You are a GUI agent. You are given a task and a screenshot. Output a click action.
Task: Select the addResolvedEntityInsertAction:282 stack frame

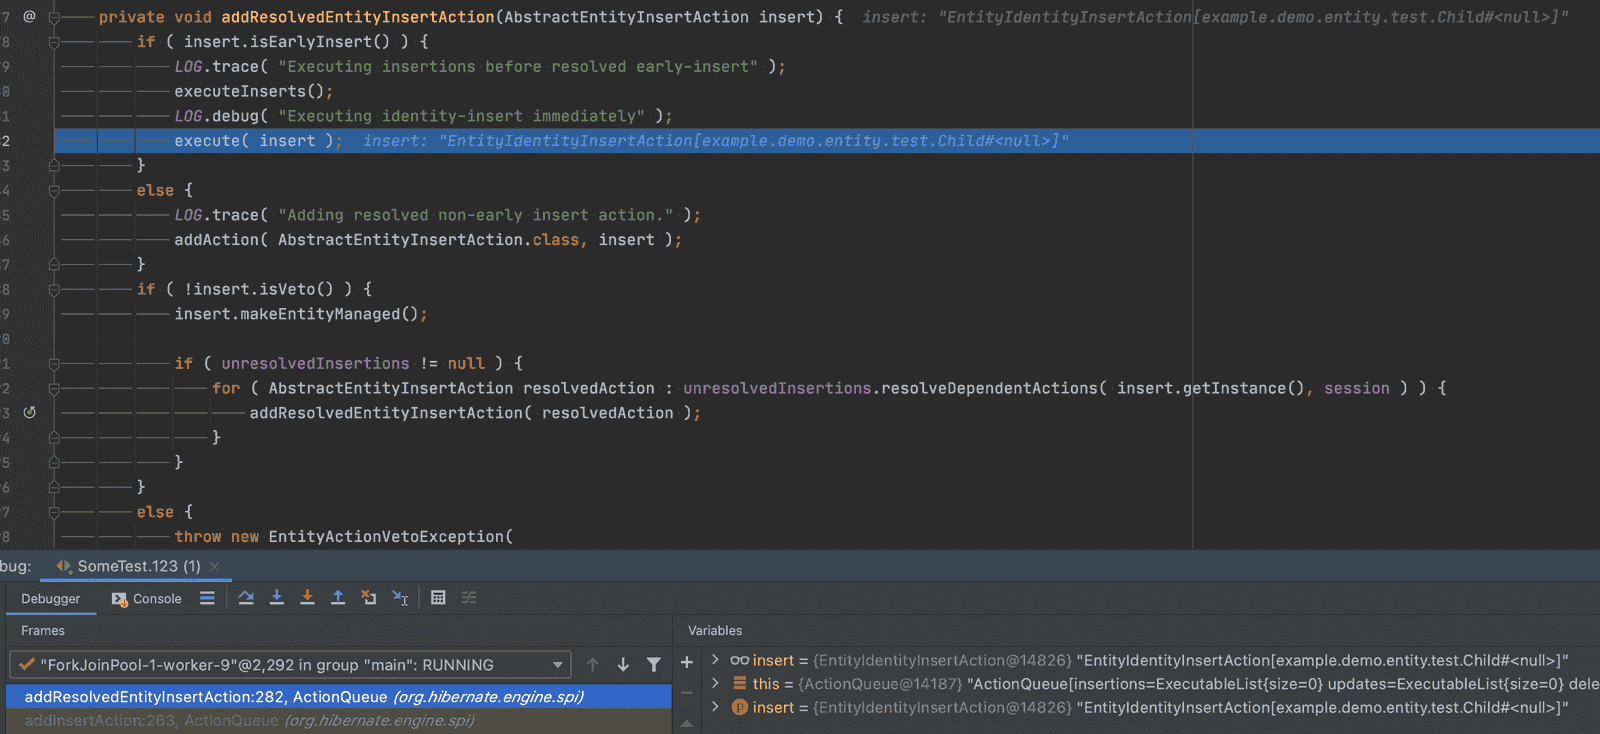[339, 696]
